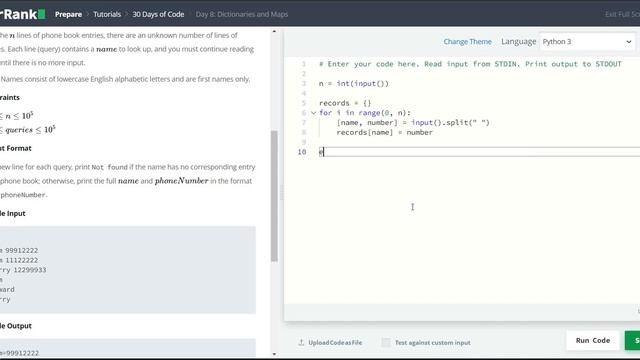Viewport: 640px width, 360px height.
Task: Click the Upload Code as File label
Action: click(x=335, y=342)
